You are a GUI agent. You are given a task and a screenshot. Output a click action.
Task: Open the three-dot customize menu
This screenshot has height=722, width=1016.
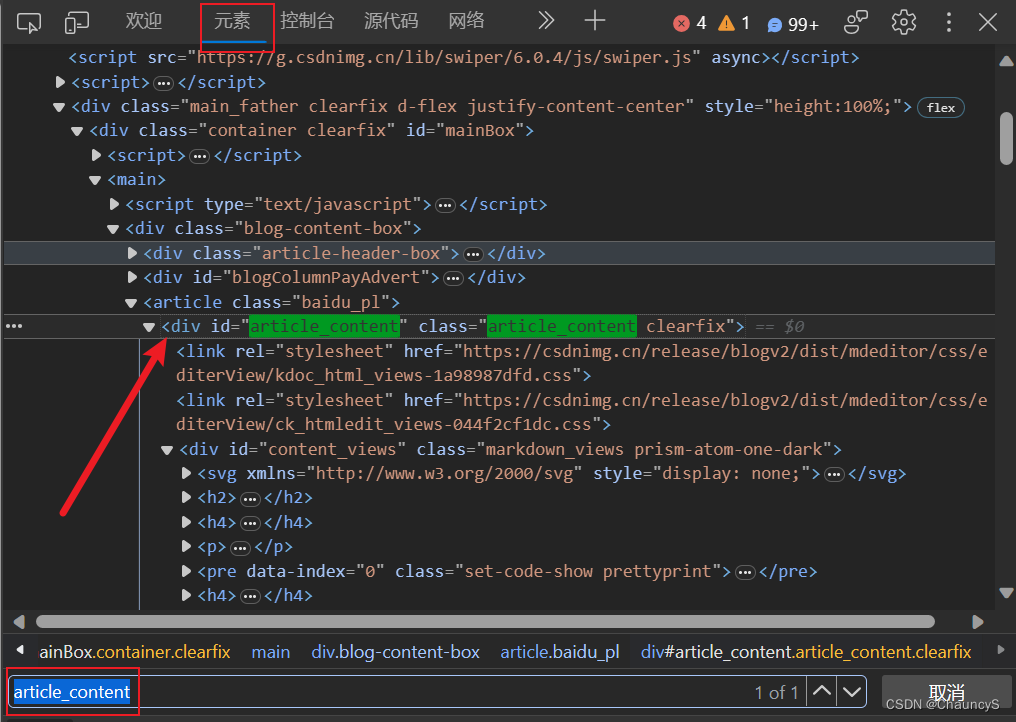pos(949,22)
